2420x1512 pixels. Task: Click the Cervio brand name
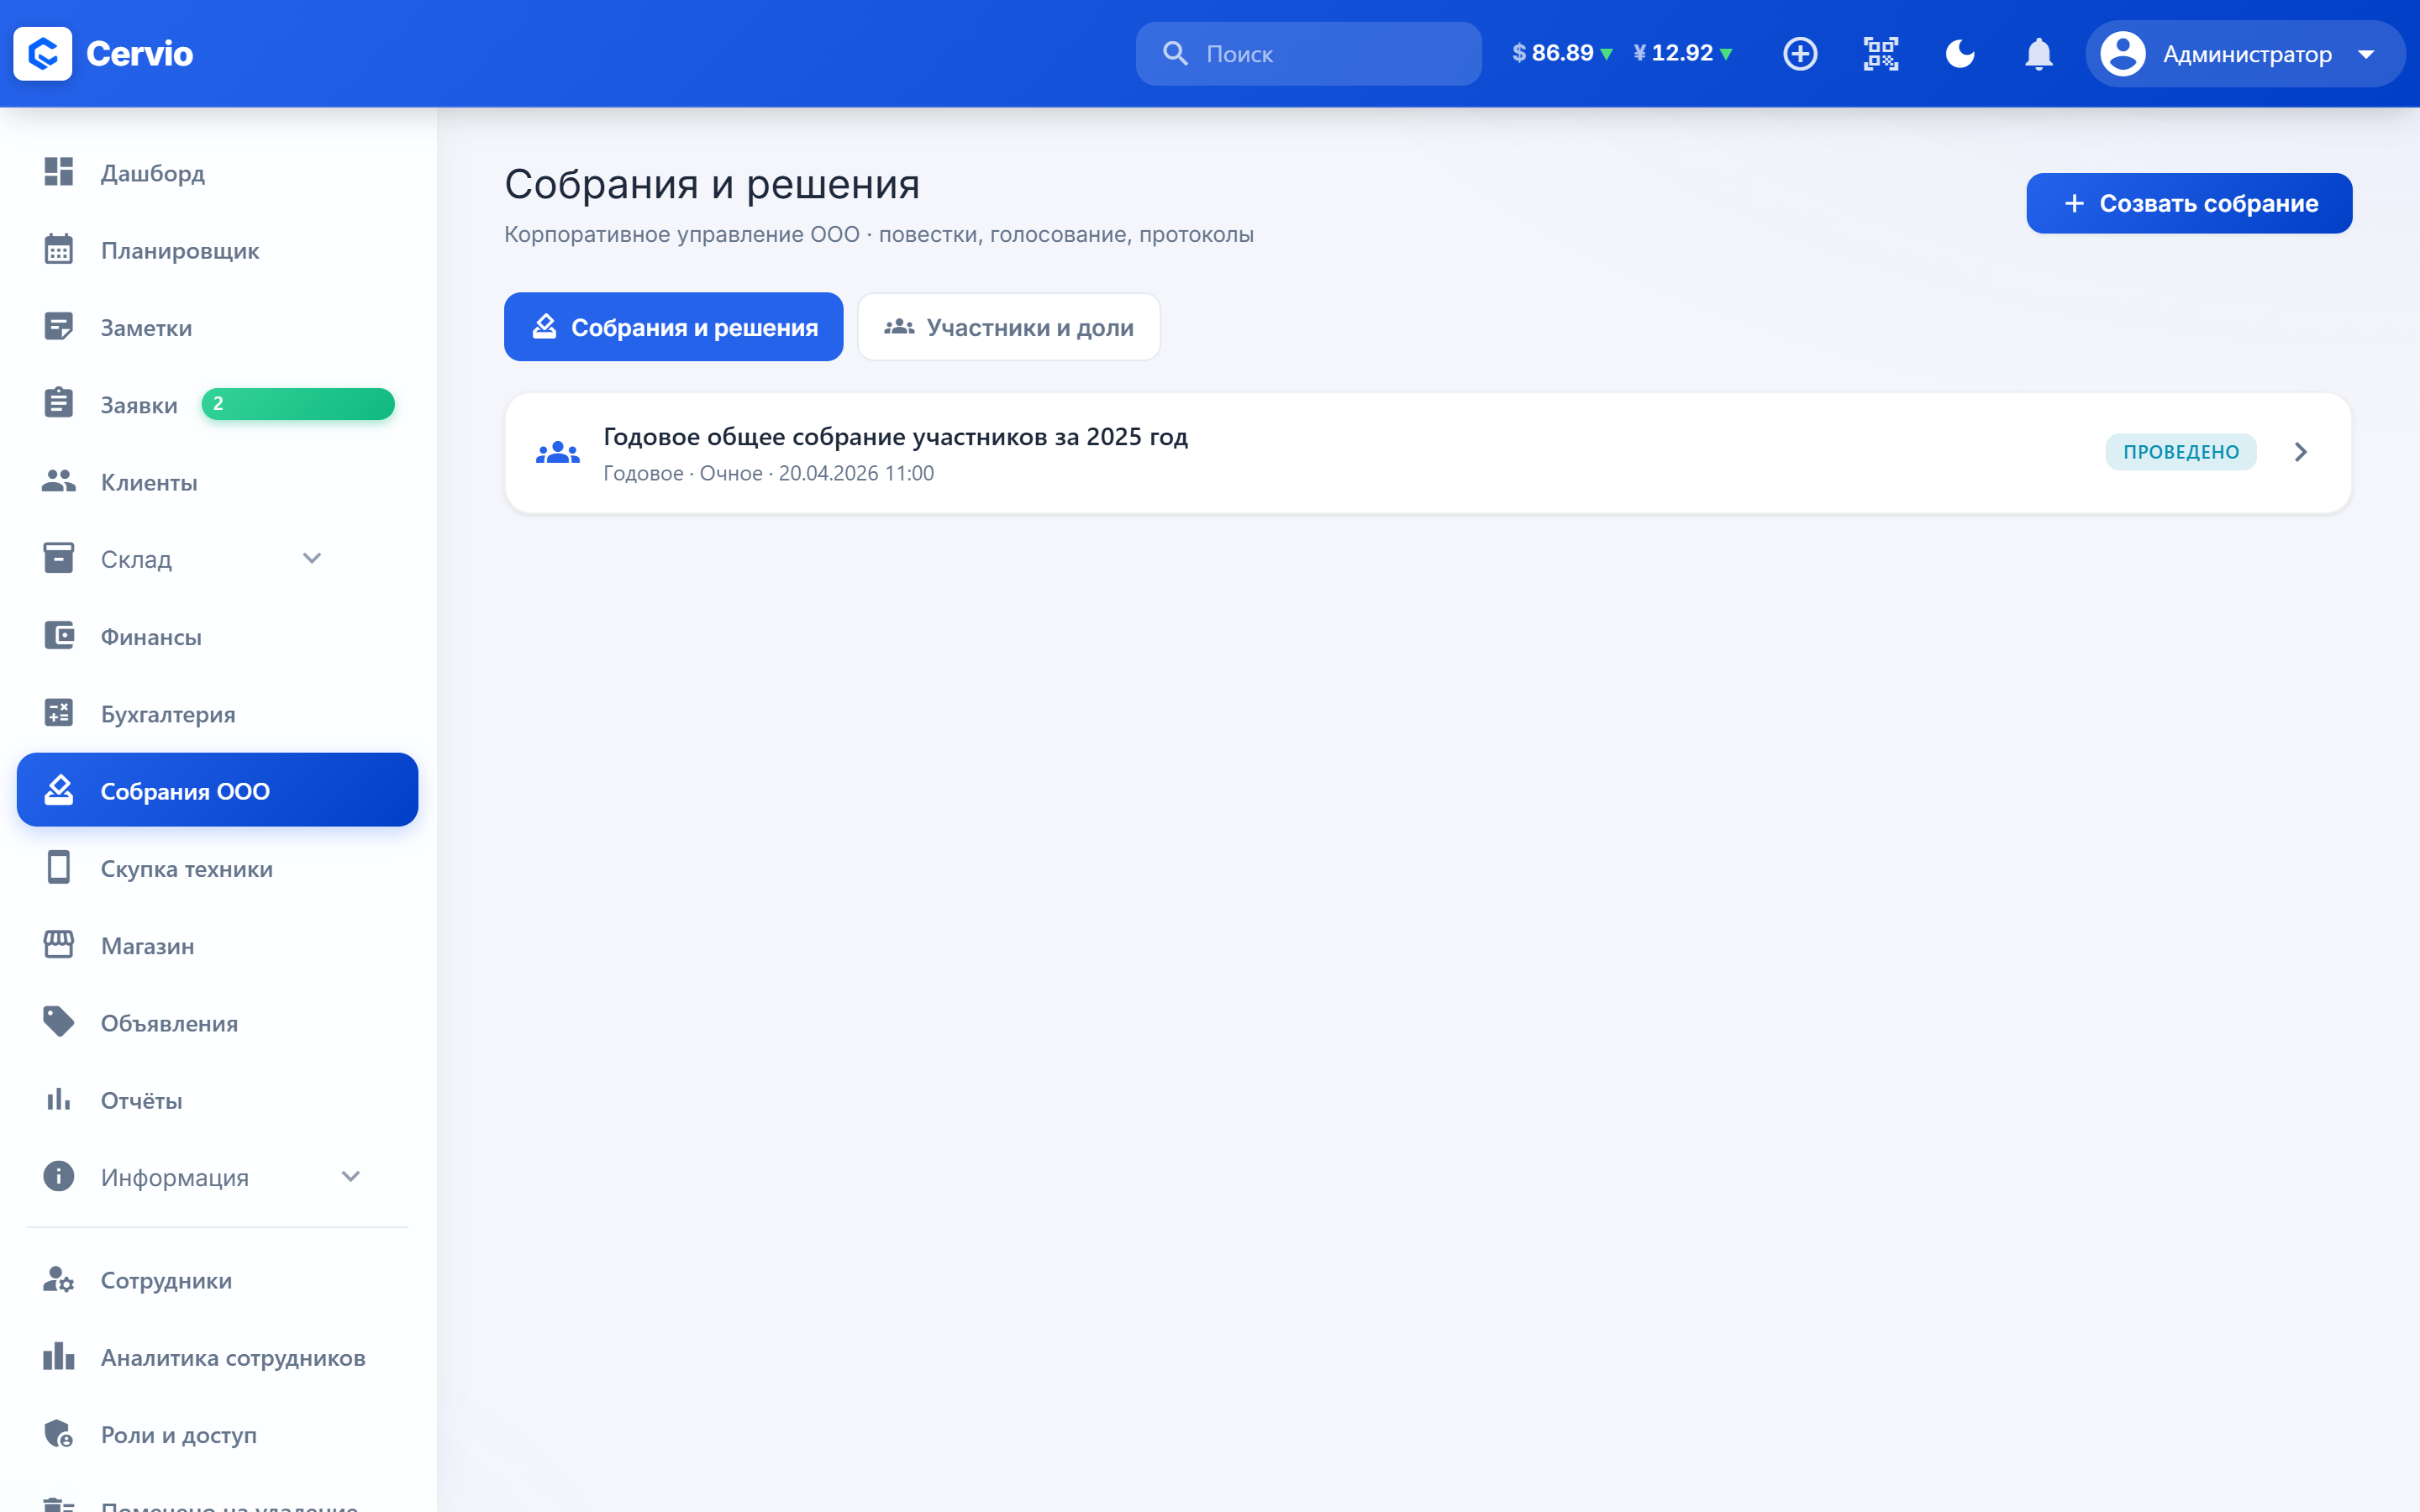point(139,53)
